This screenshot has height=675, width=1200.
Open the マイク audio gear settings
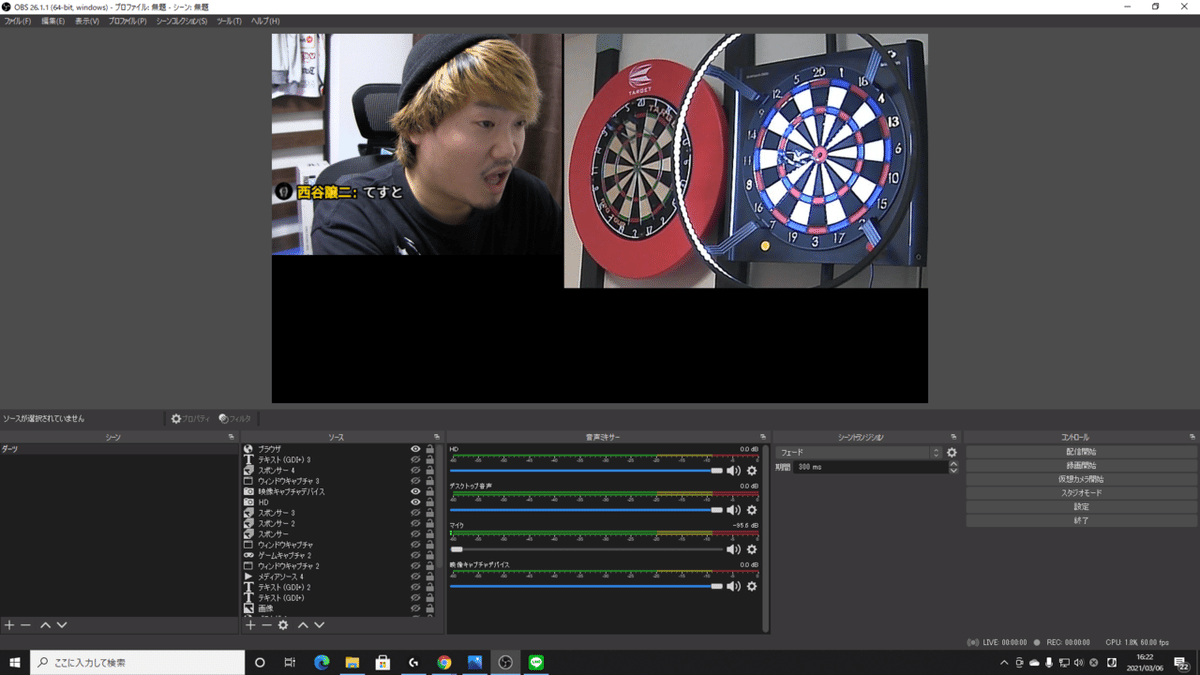(752, 549)
